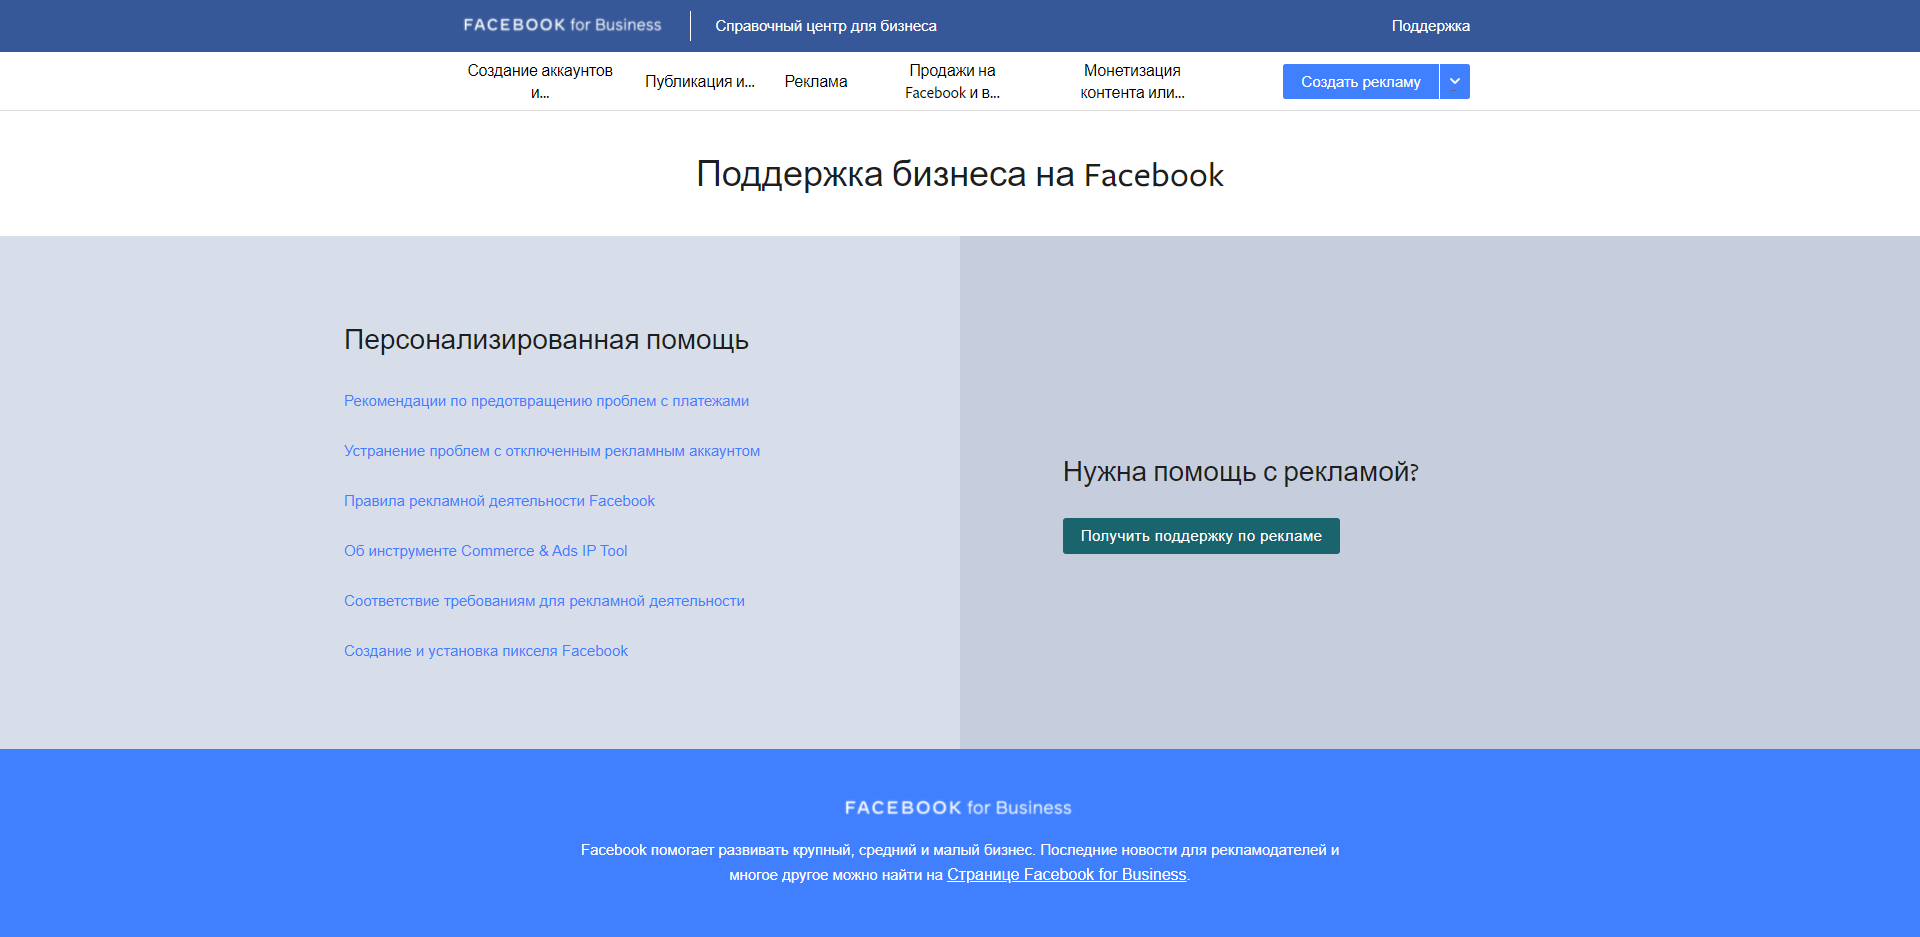Click the footer FACEBOOK for Business logo
Viewport: 1920px width, 937px height.
tap(958, 807)
